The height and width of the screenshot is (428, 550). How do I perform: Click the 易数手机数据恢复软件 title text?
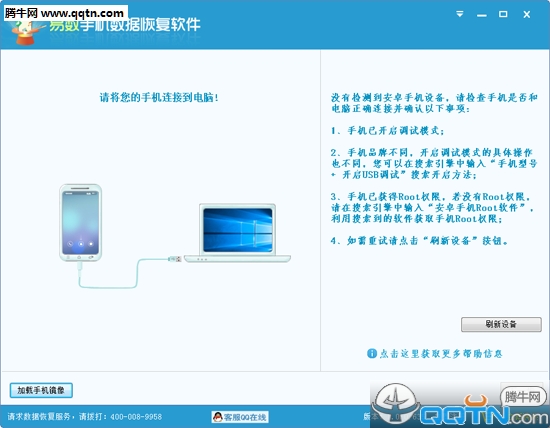(x=125, y=25)
